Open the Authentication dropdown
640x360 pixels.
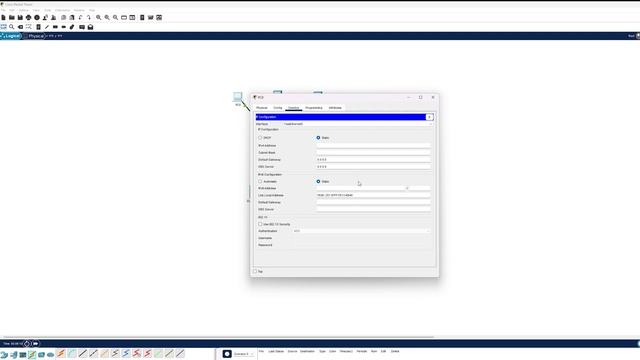pyautogui.click(x=361, y=231)
